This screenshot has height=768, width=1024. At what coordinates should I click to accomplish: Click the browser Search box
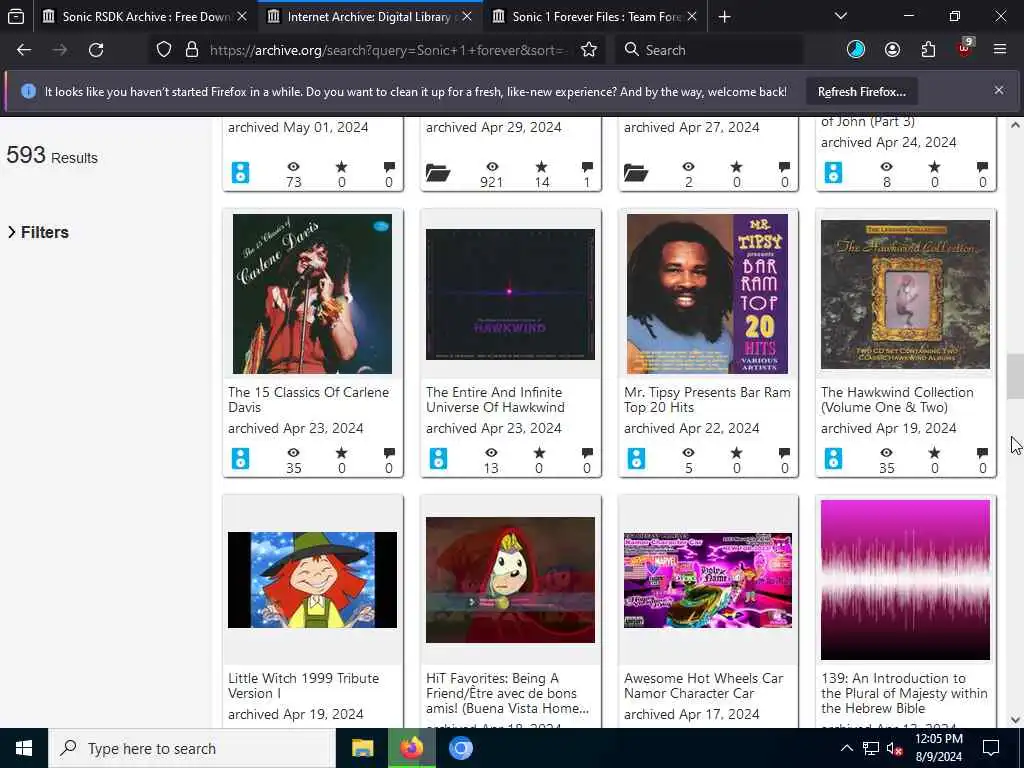(709, 50)
